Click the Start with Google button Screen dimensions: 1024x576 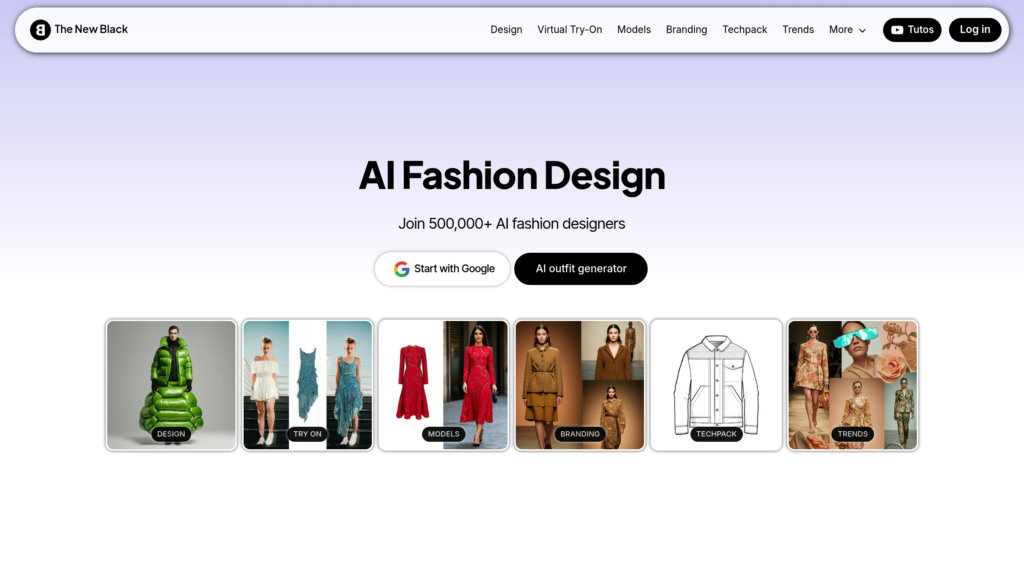click(442, 268)
